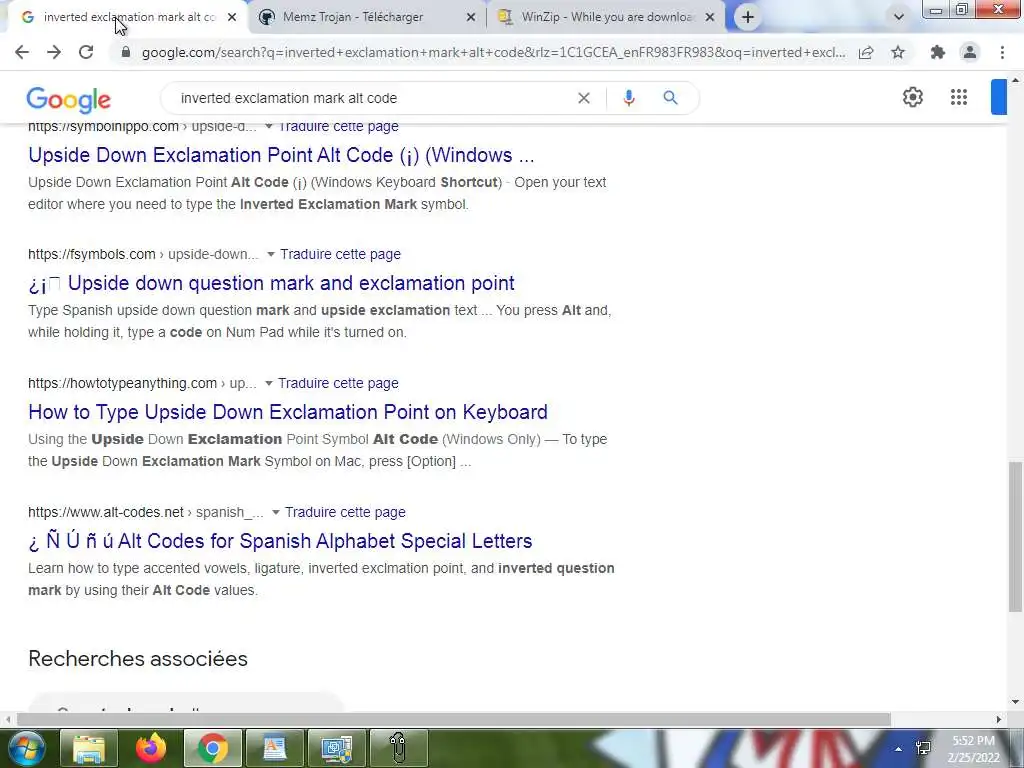Click Traduire cette page for alt-codes.net result
1024x768 pixels.
click(x=345, y=512)
